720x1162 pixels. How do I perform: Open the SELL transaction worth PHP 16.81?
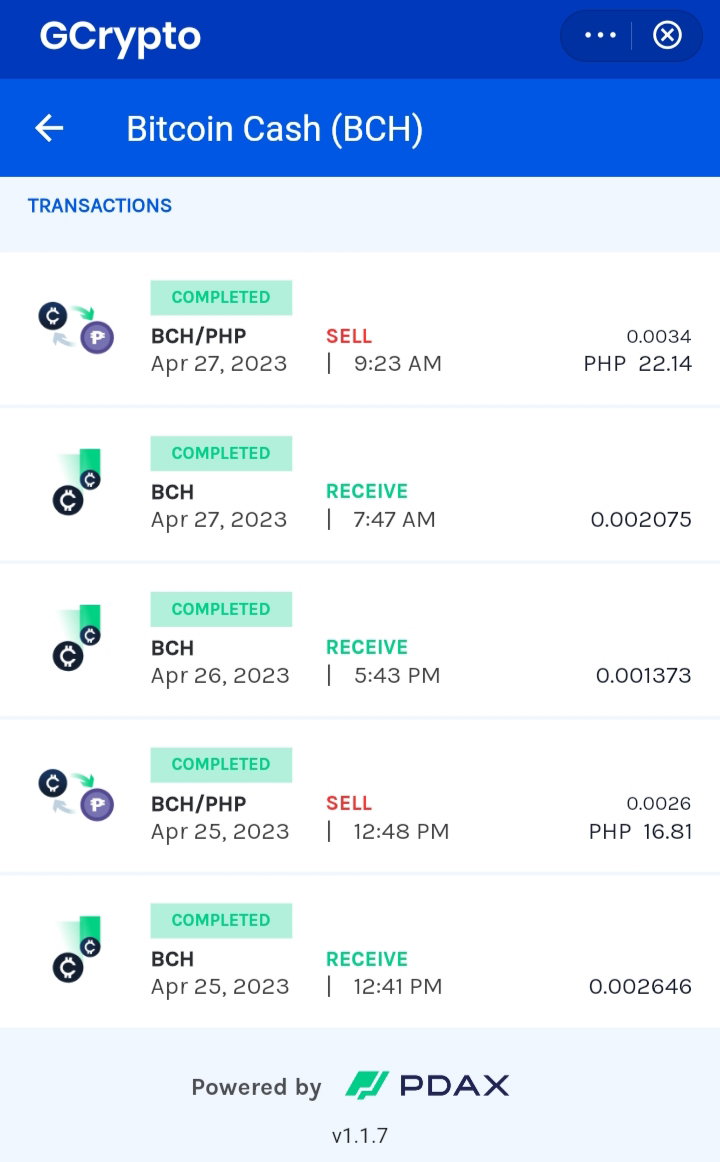[x=360, y=797]
